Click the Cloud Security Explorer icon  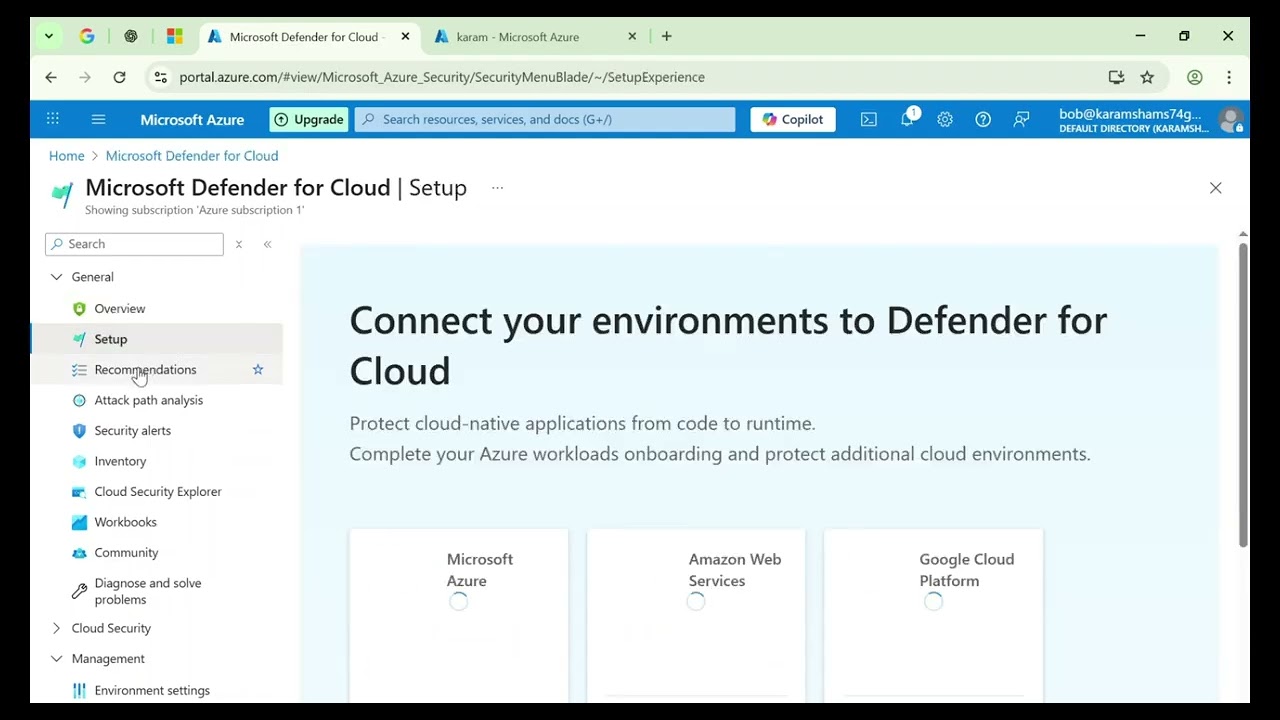79,492
